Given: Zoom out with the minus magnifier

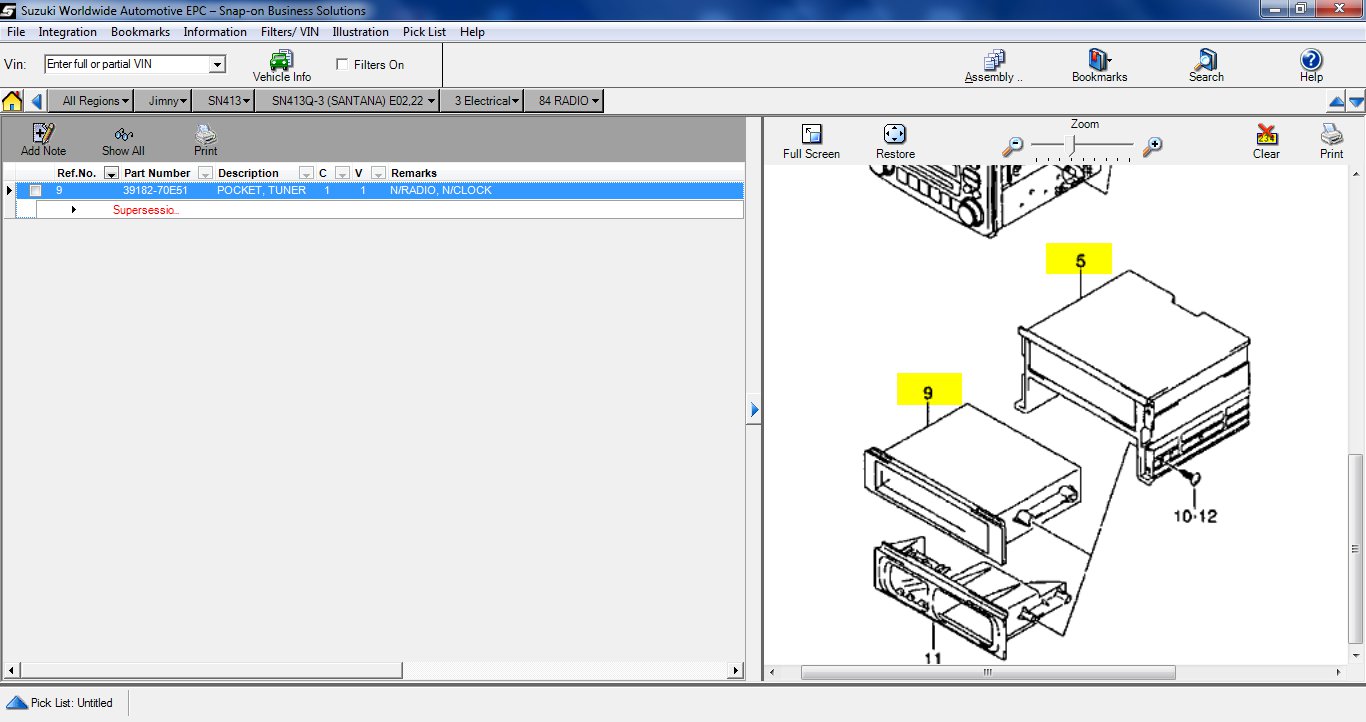Looking at the screenshot, I should tap(1013, 146).
